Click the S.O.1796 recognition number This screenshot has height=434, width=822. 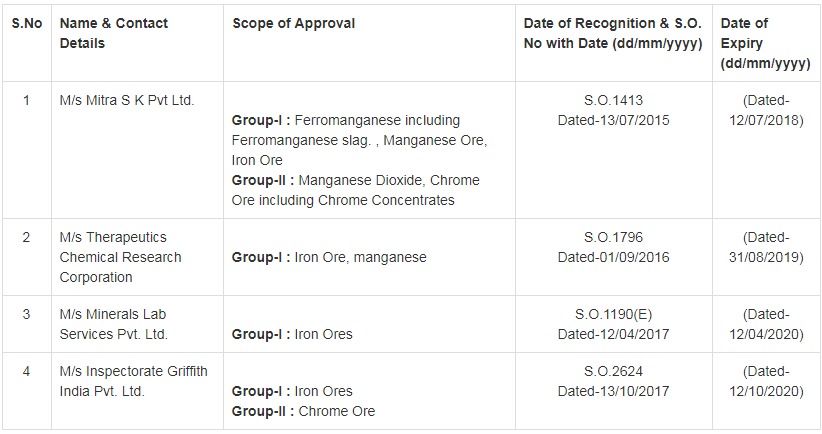click(x=613, y=237)
